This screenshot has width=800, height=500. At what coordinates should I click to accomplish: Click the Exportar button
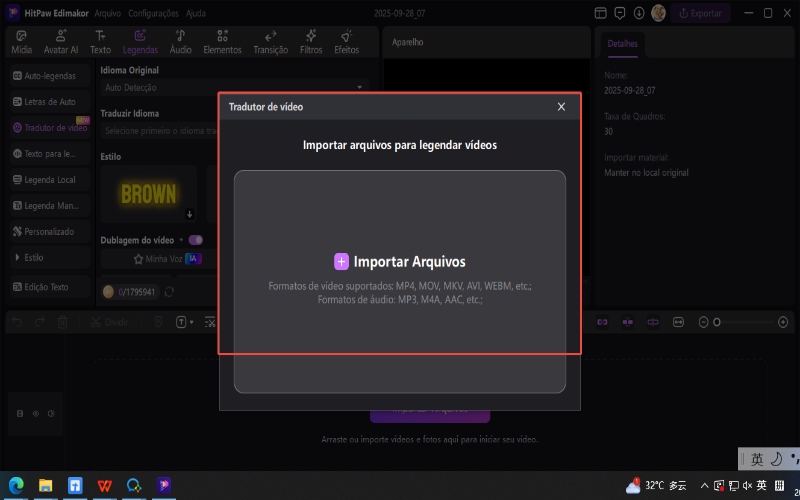[x=701, y=13]
